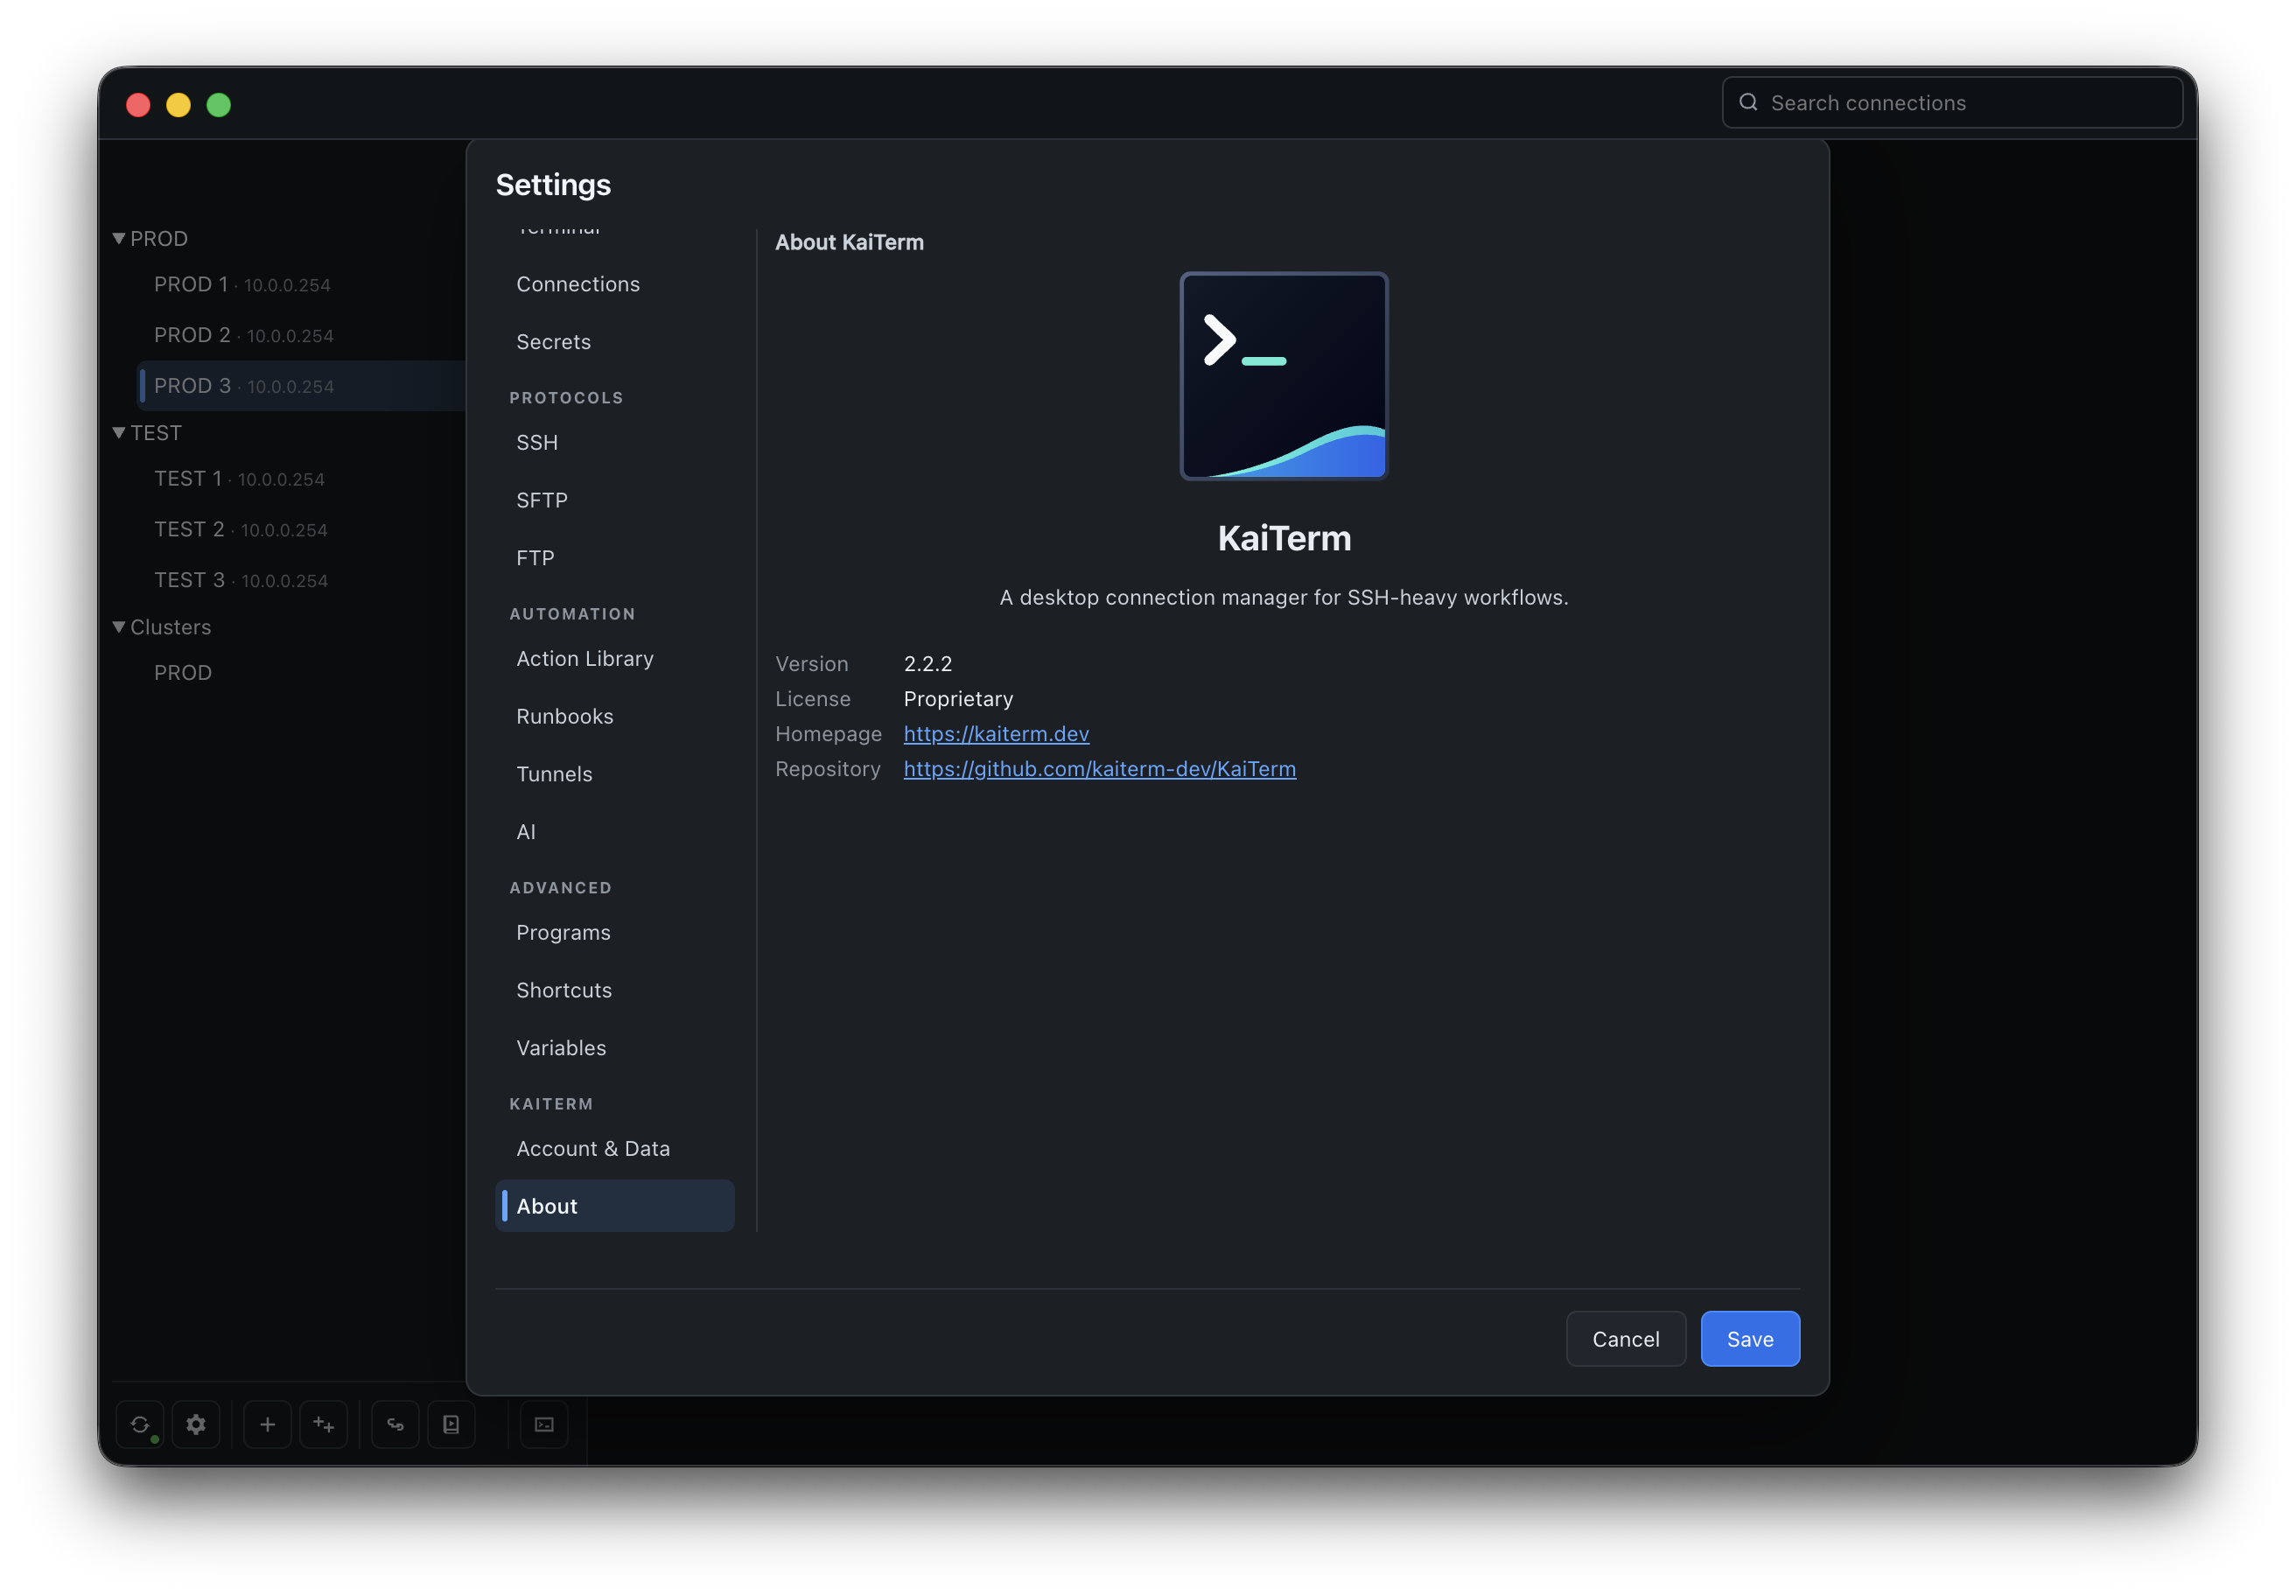
Task: Select the FTP settings entry
Action: [x=615, y=558]
